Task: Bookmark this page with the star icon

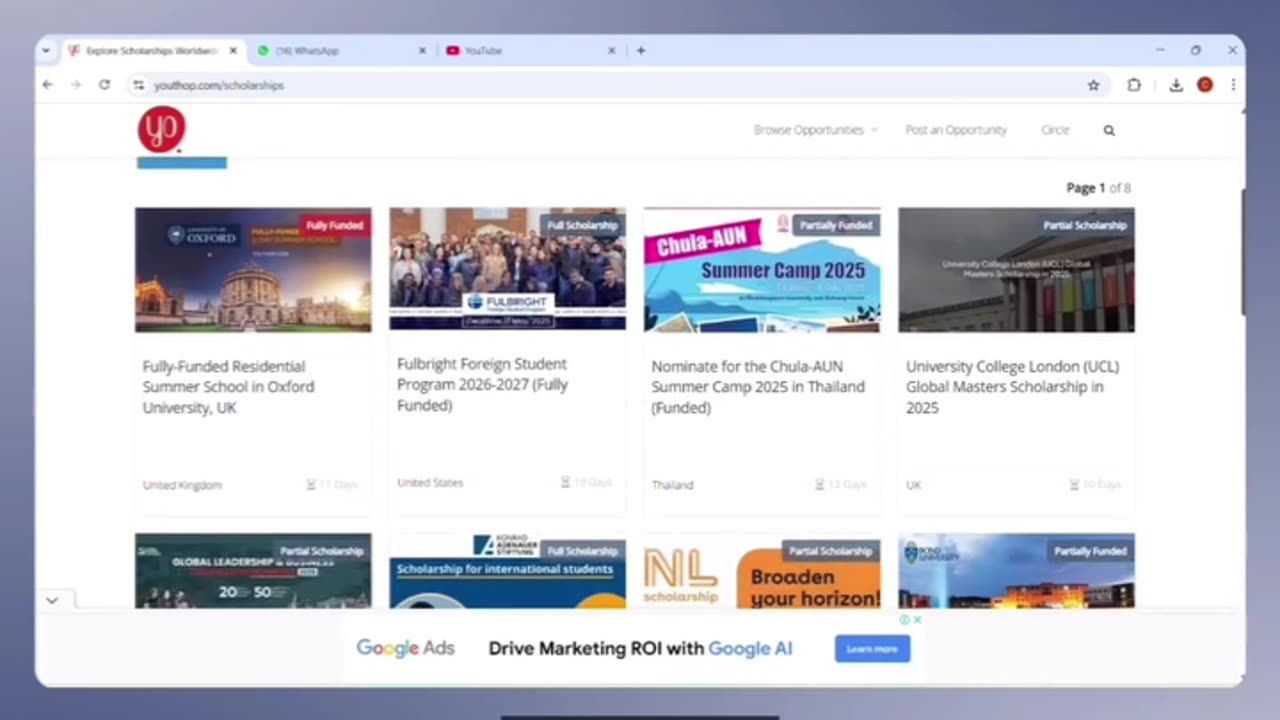Action: click(1093, 85)
